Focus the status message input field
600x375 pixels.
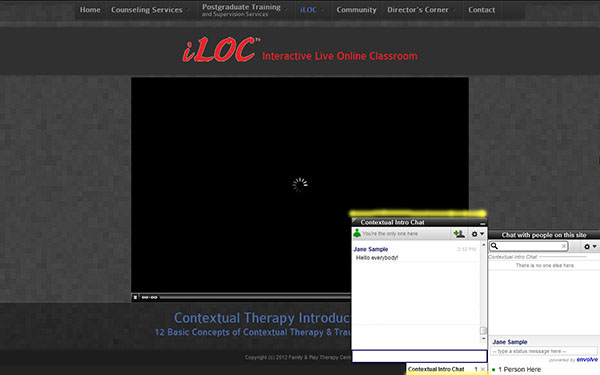[543, 351]
